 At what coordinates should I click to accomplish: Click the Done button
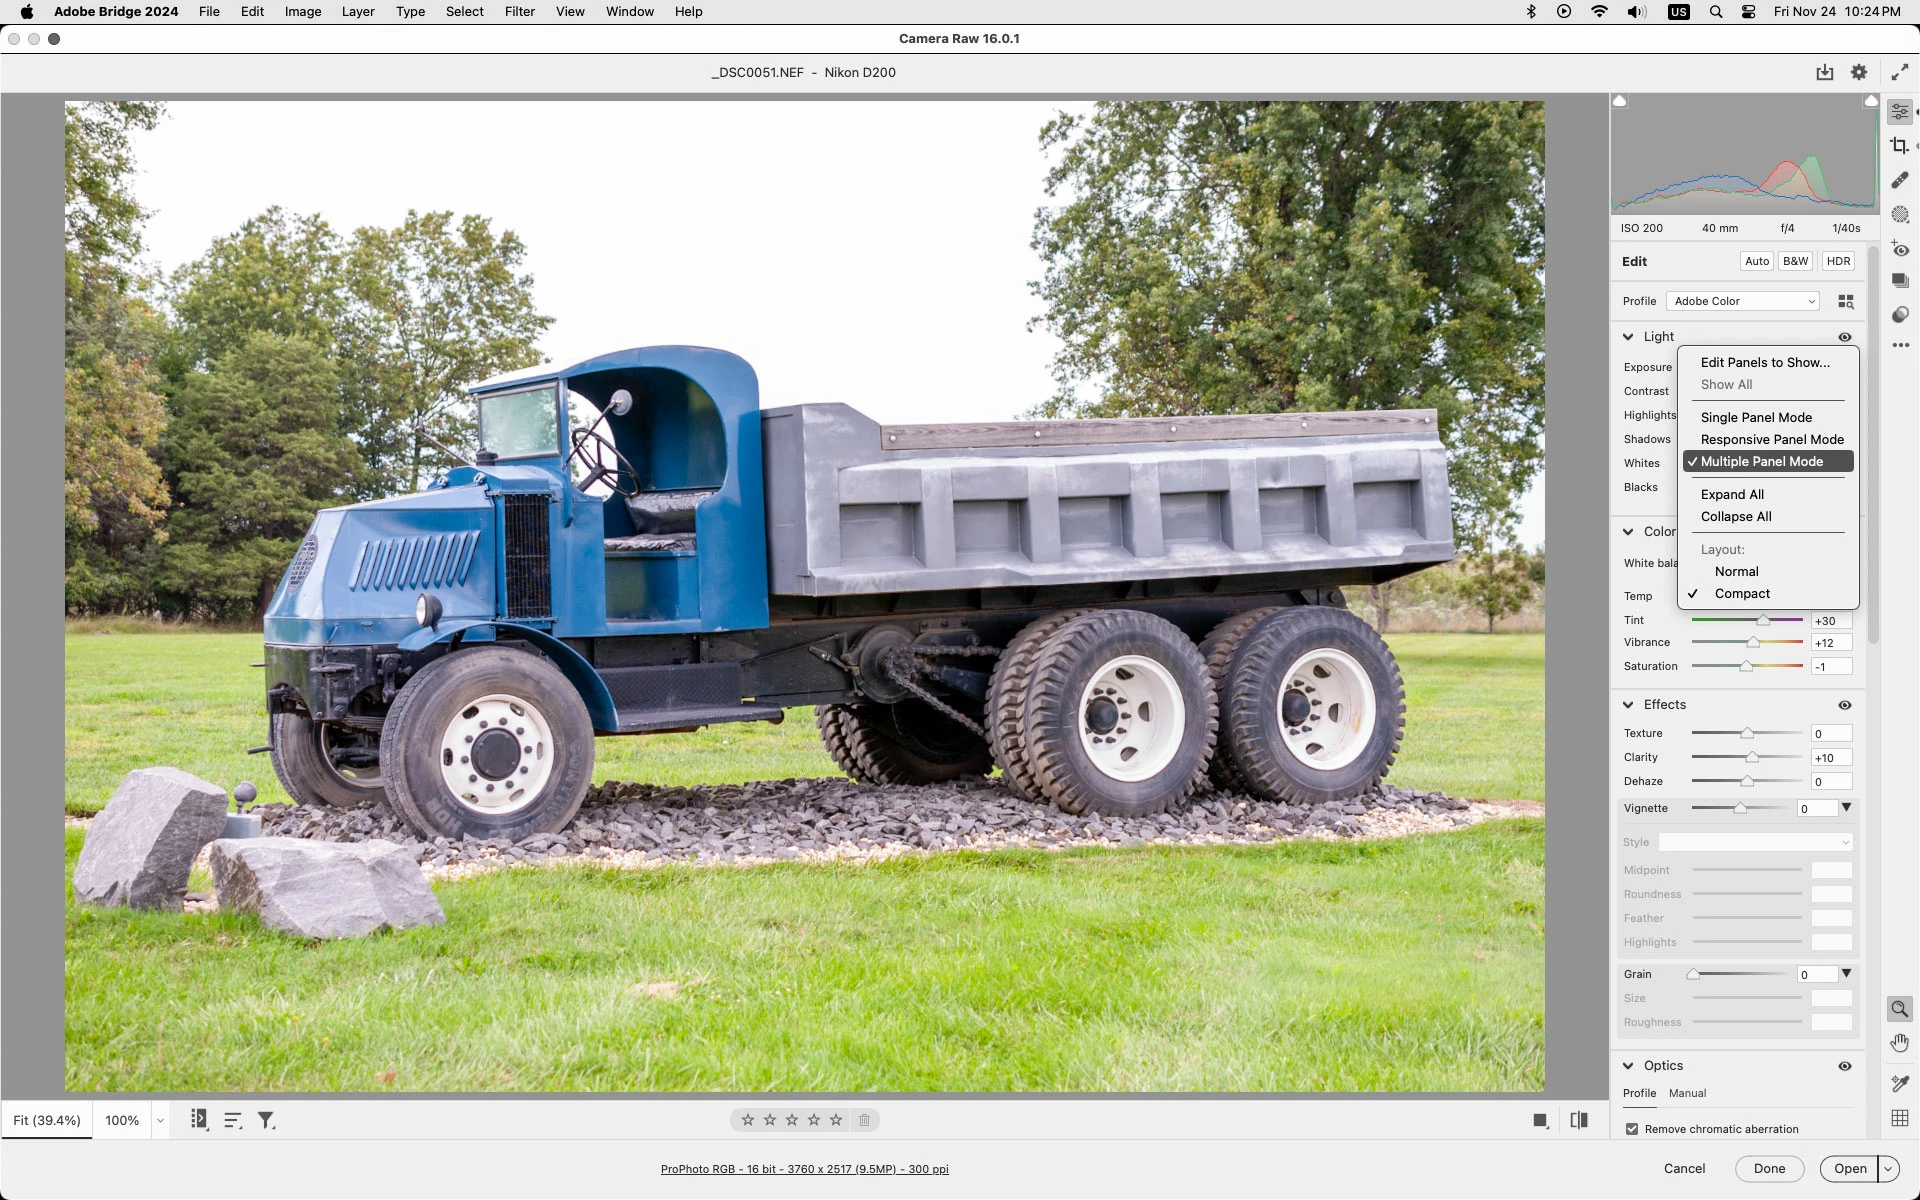pyautogui.click(x=1768, y=1168)
